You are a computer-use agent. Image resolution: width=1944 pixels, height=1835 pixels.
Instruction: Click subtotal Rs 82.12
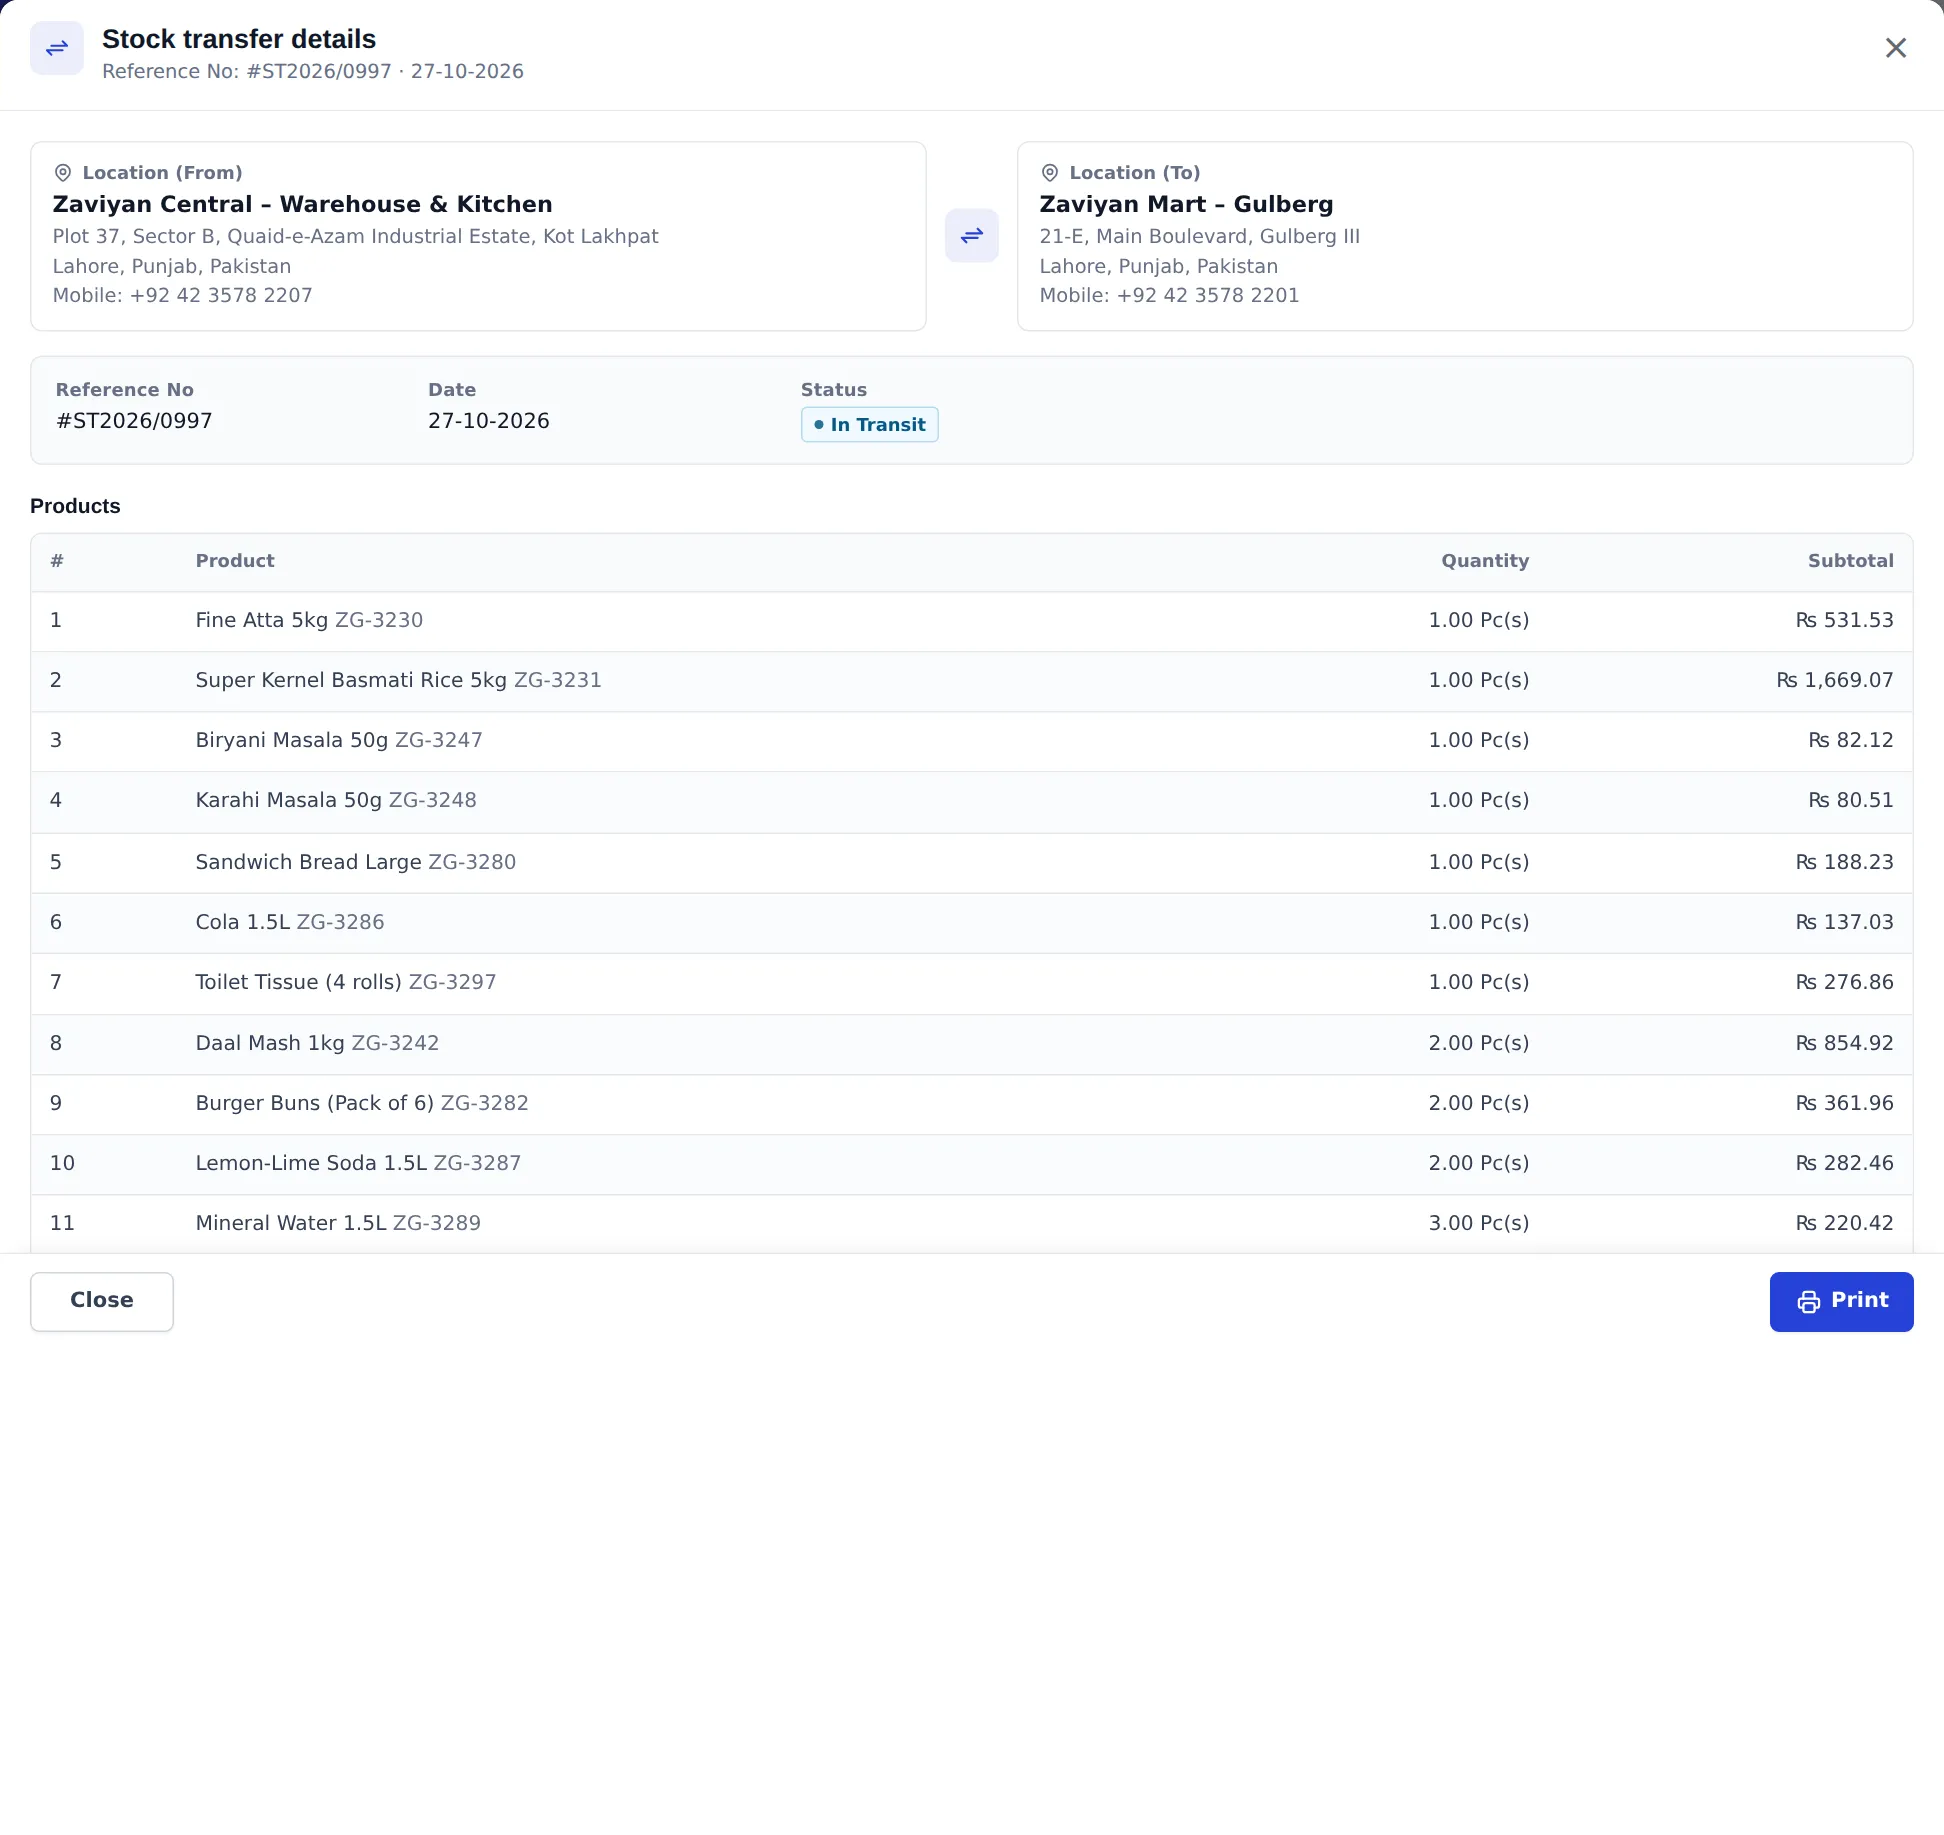coord(1850,740)
